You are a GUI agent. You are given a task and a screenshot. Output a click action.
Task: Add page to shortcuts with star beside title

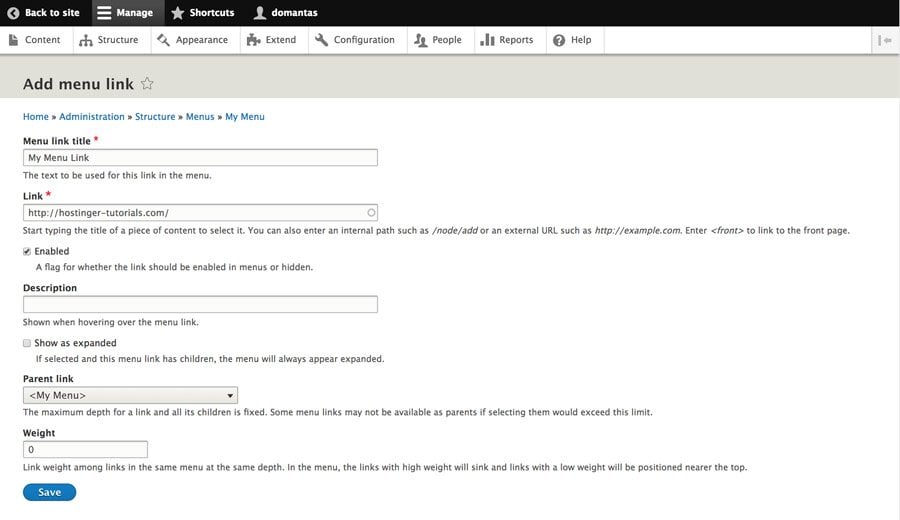click(x=147, y=83)
